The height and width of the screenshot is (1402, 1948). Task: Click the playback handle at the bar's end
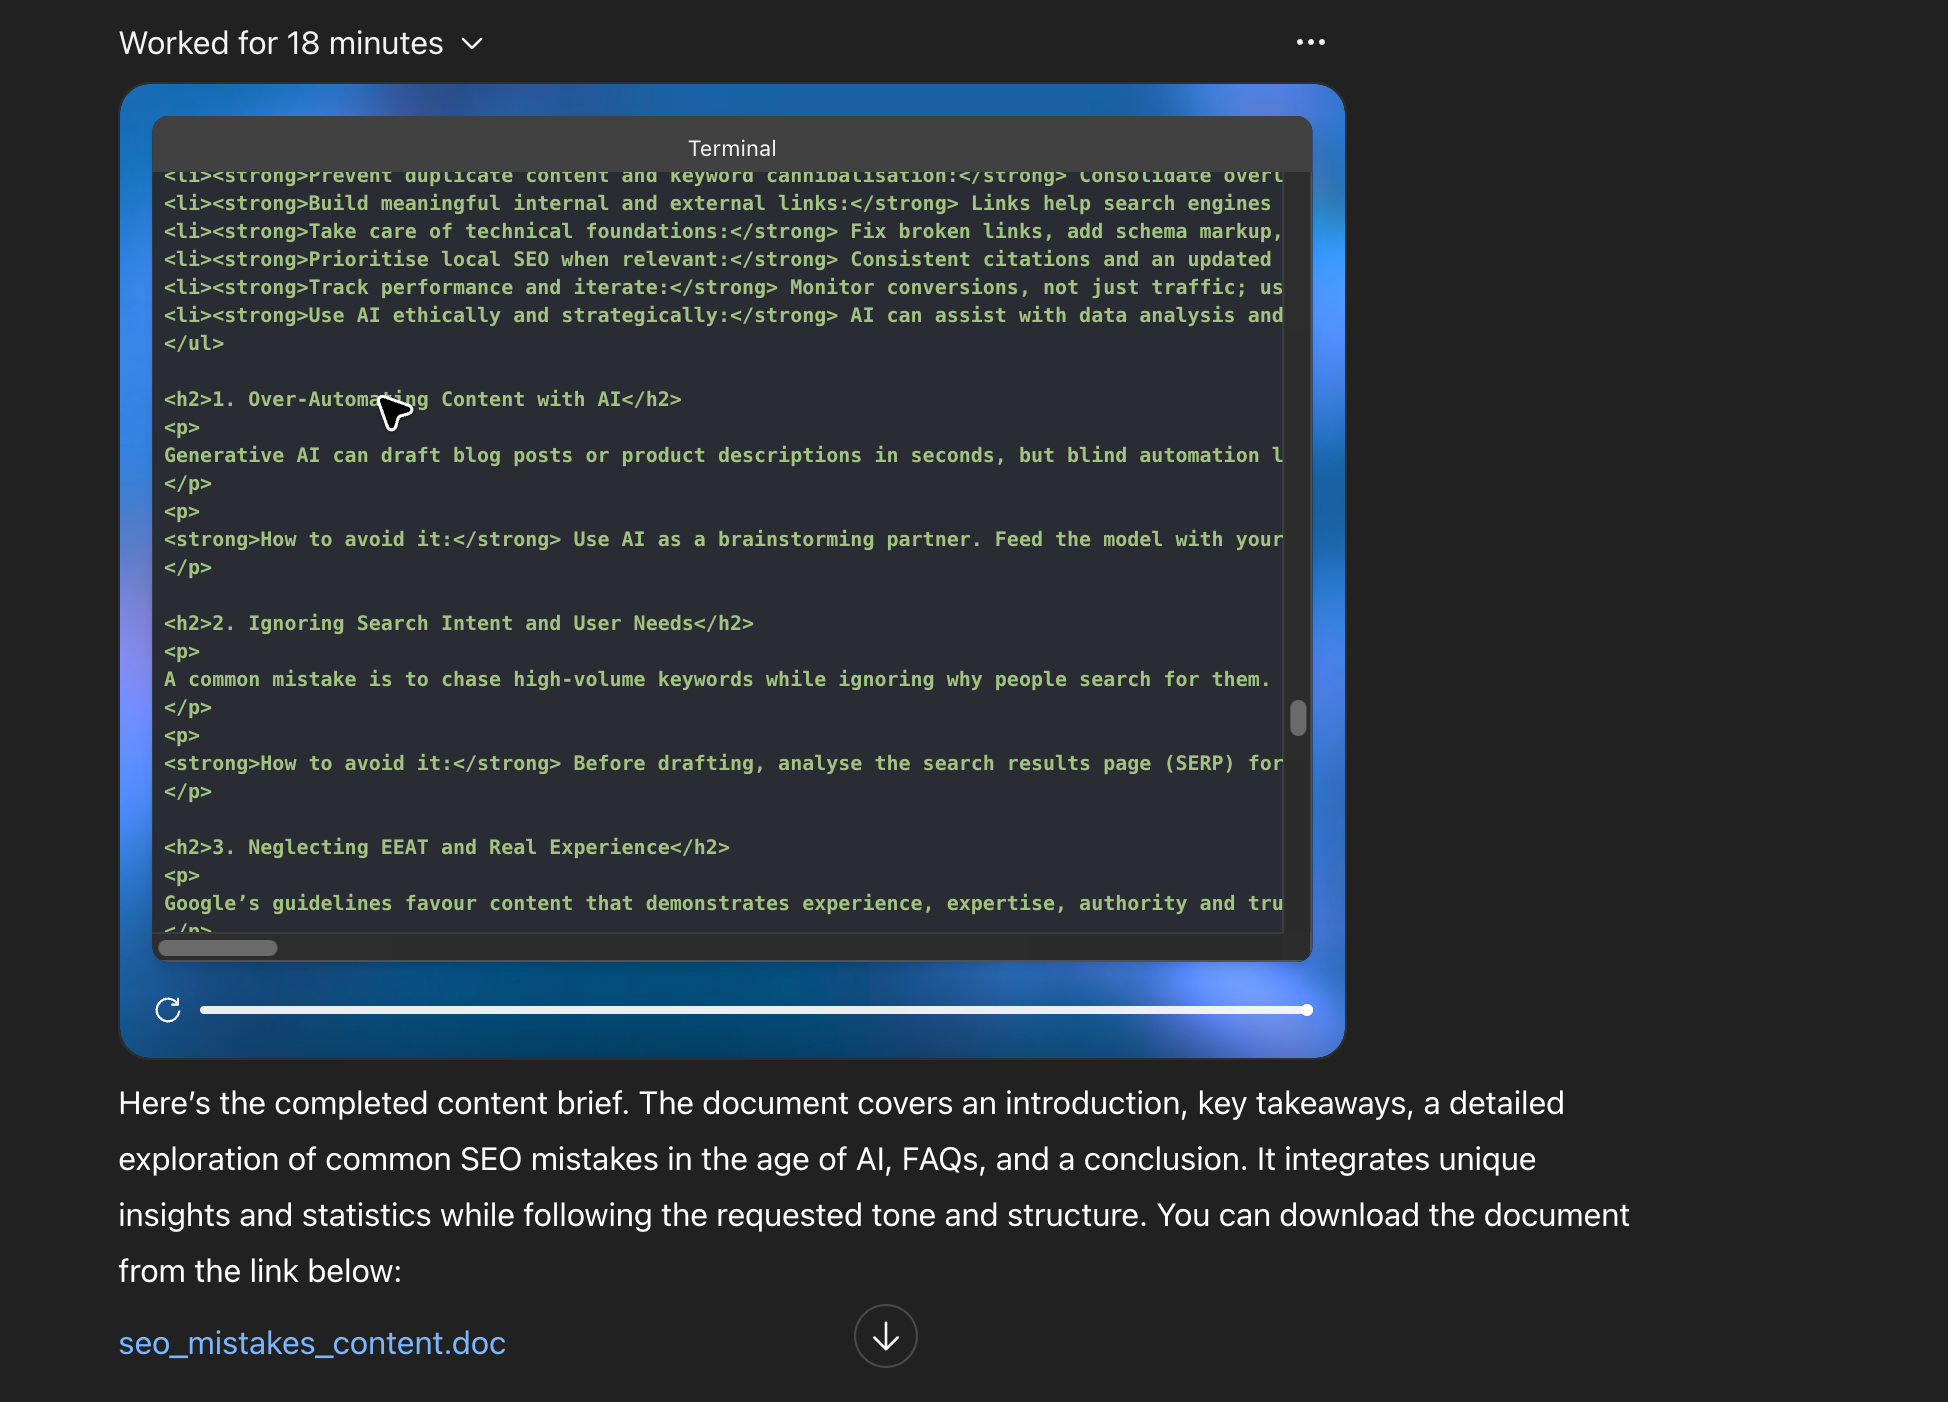(1306, 1010)
